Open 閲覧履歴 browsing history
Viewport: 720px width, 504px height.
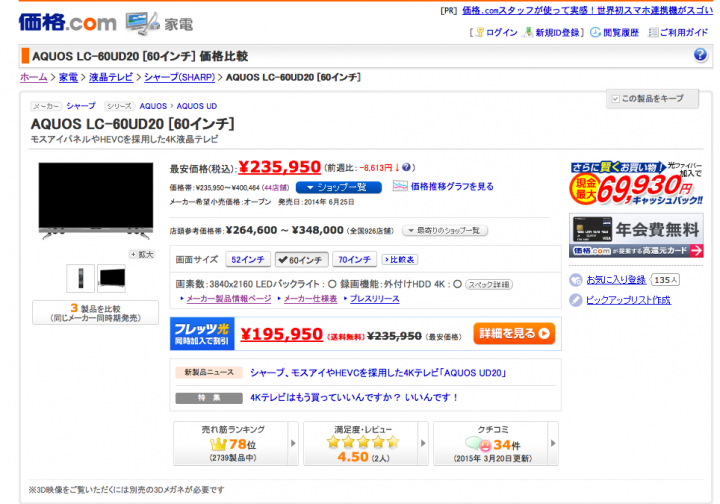(621, 33)
